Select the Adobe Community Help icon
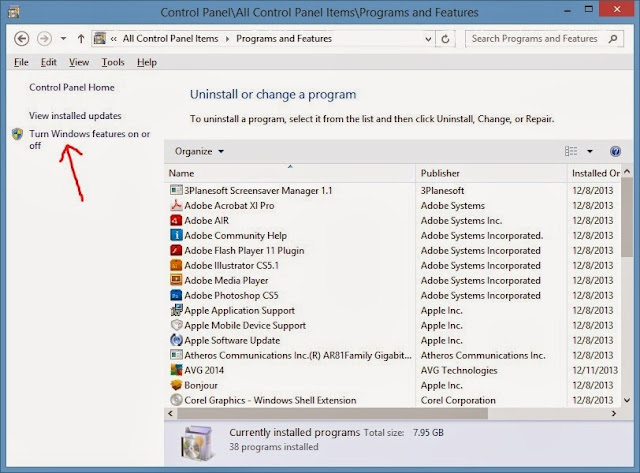 [x=176, y=235]
